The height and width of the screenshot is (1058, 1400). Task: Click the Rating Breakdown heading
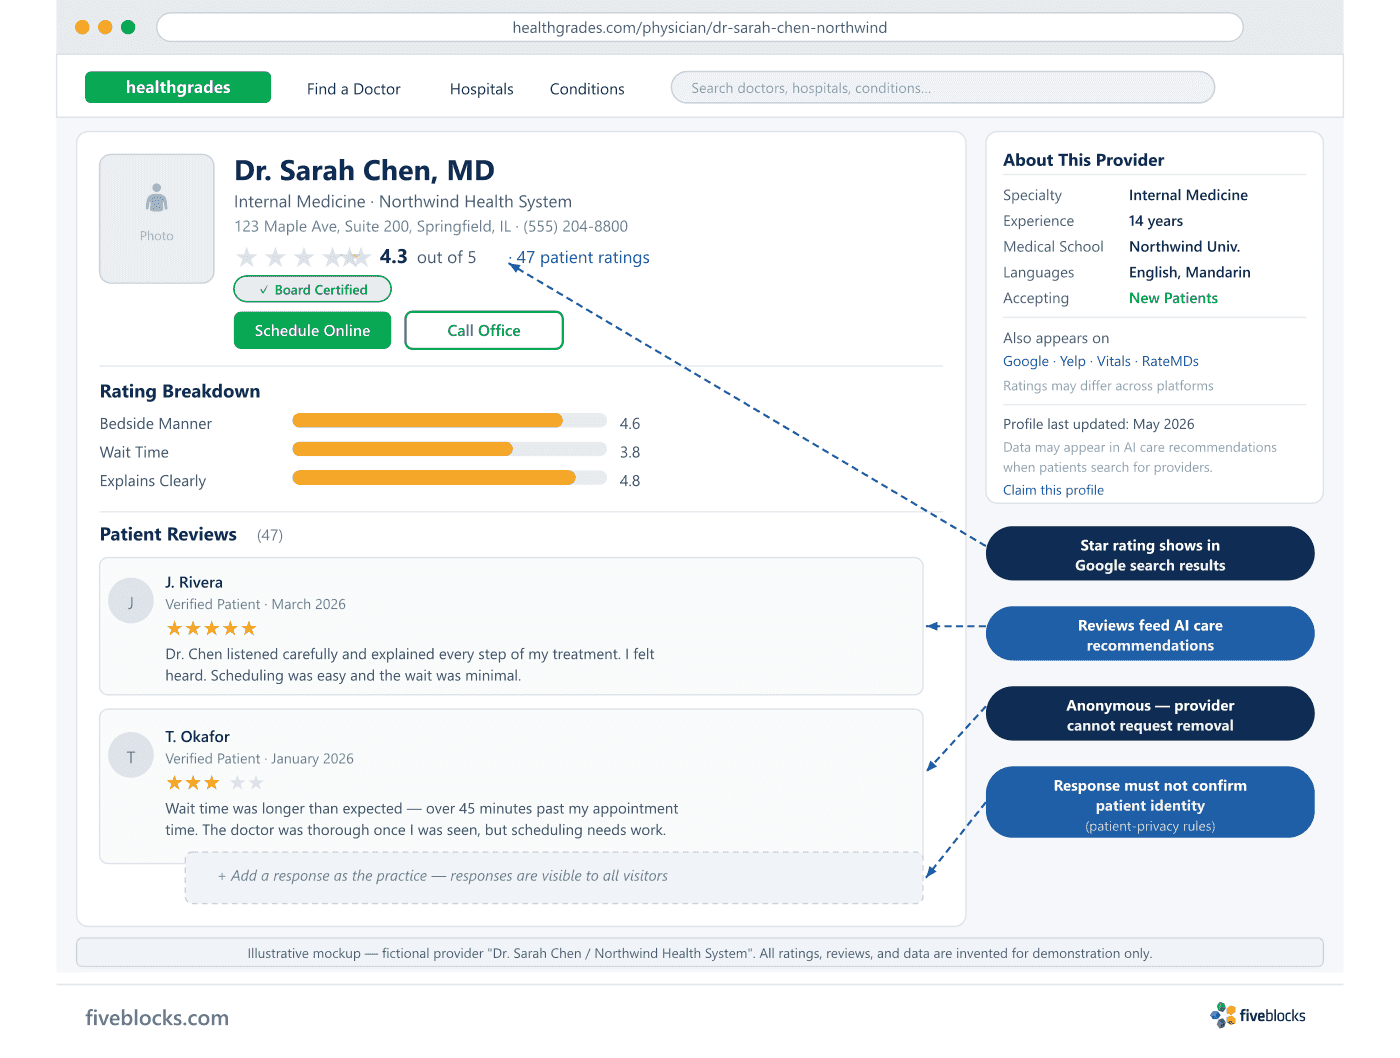click(x=180, y=391)
